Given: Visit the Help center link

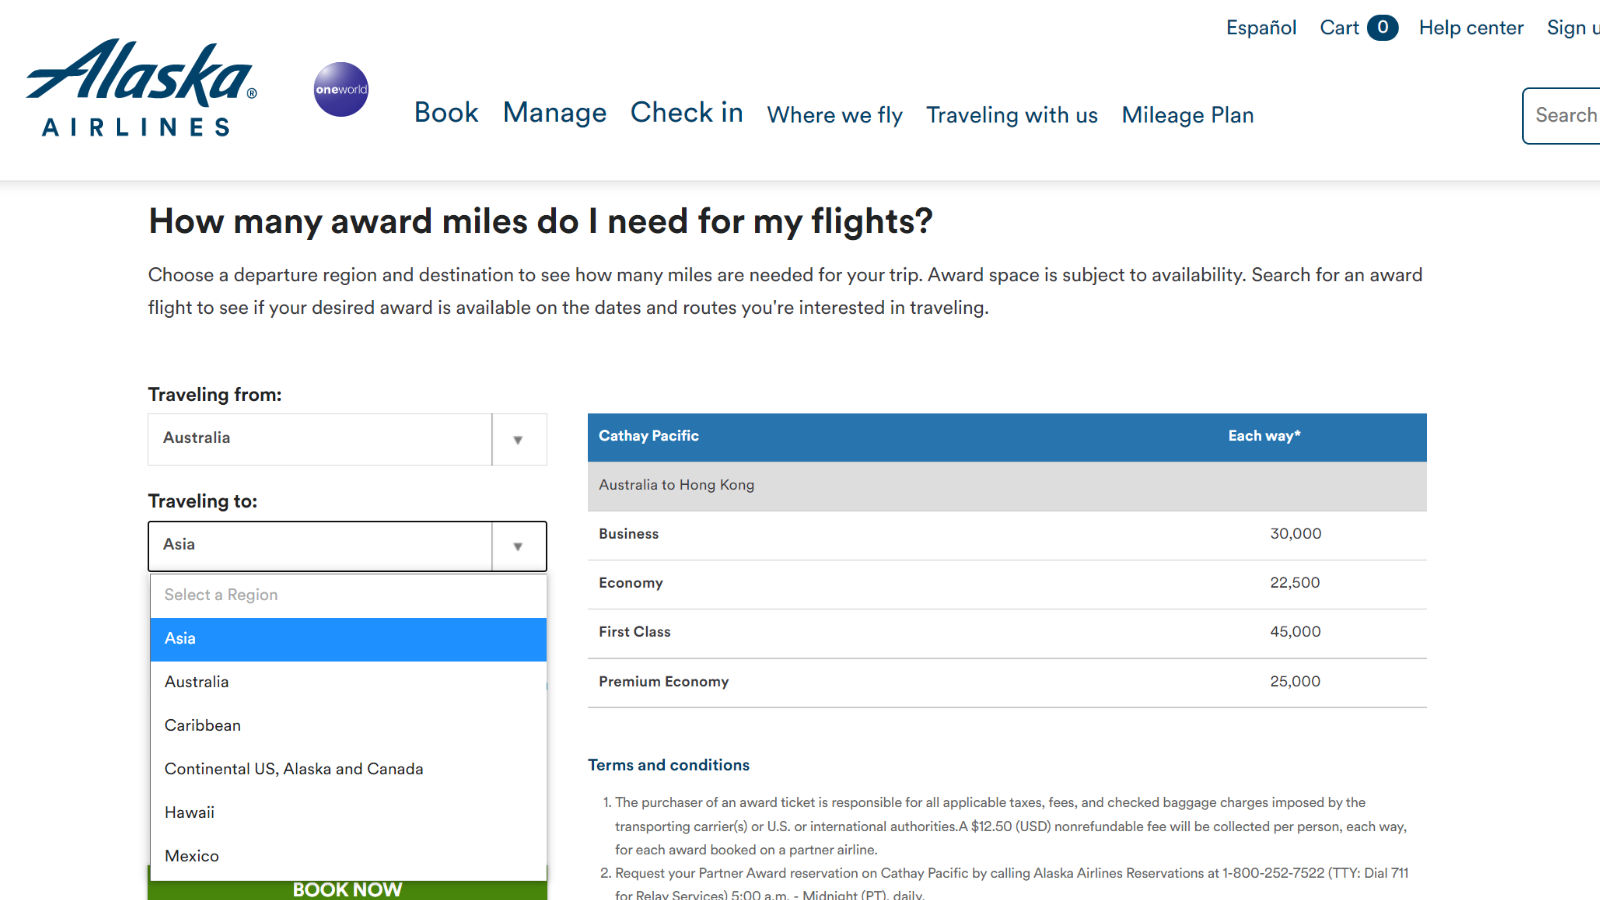Looking at the screenshot, I should pyautogui.click(x=1471, y=28).
